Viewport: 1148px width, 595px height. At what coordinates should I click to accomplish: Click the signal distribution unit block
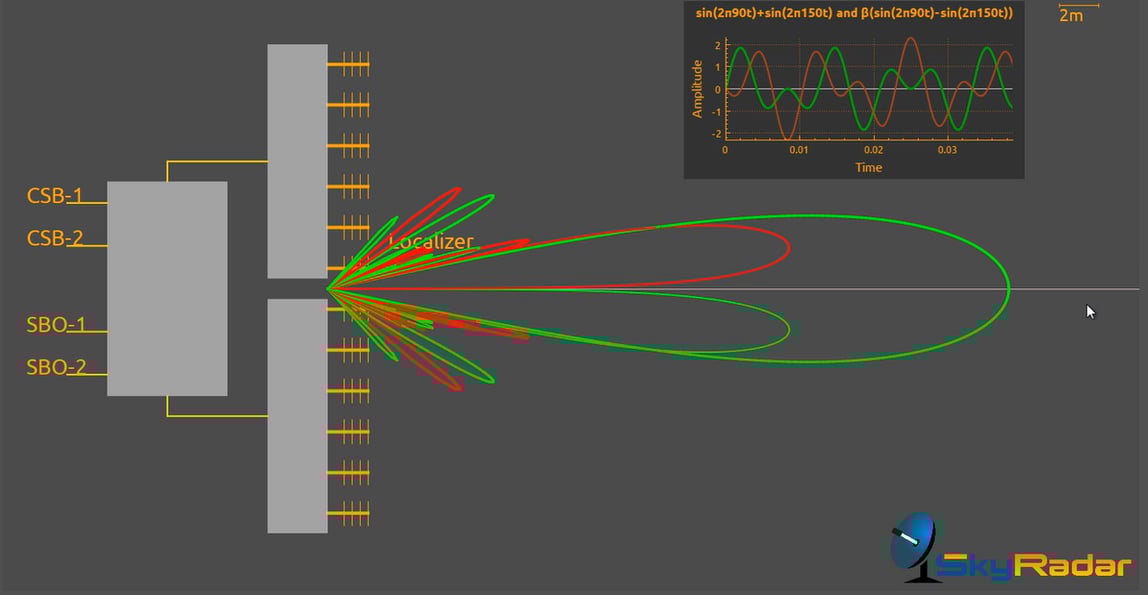pos(168,288)
